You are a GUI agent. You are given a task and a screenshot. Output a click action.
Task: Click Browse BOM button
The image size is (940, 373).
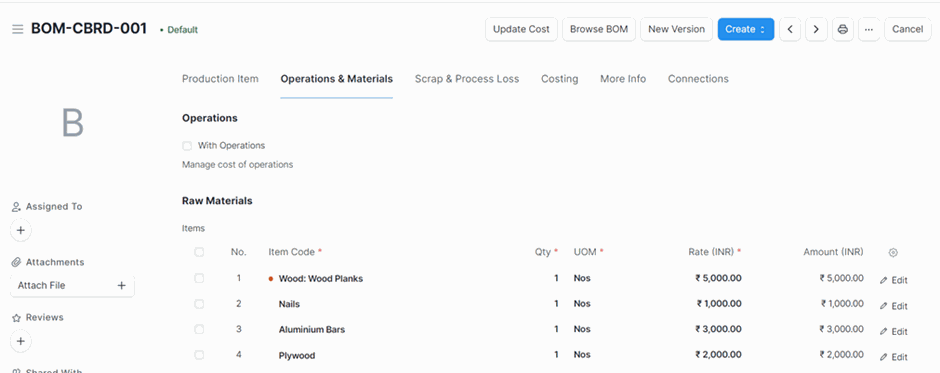599,29
